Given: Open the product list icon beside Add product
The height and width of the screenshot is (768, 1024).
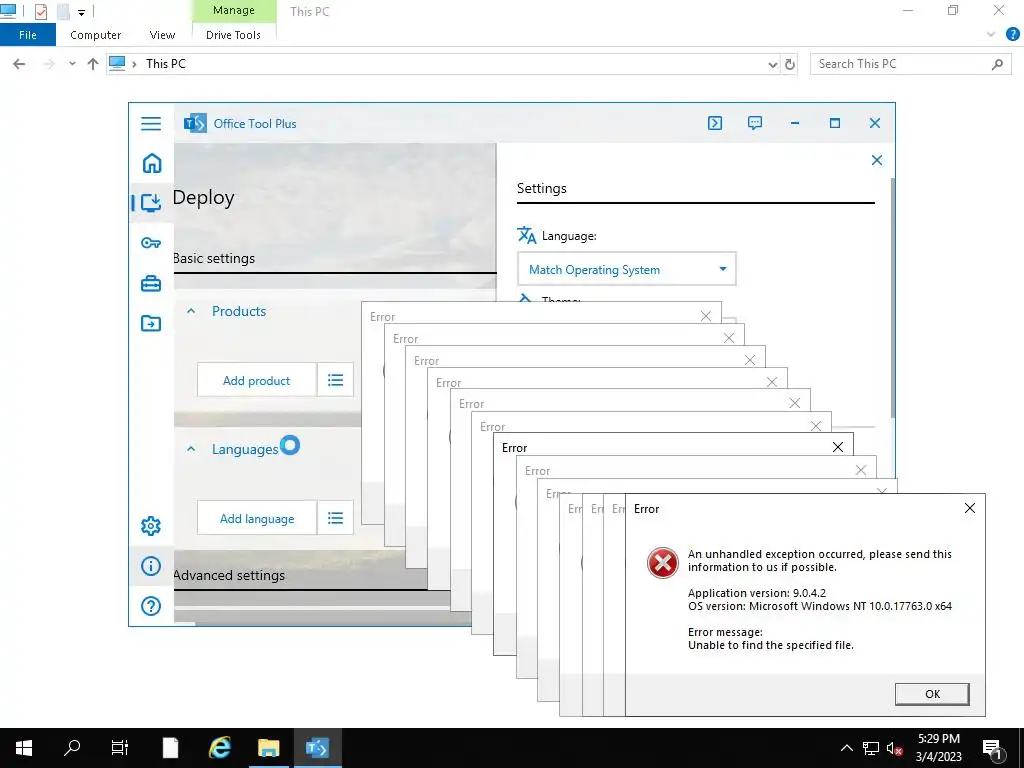Looking at the screenshot, I should (x=336, y=380).
